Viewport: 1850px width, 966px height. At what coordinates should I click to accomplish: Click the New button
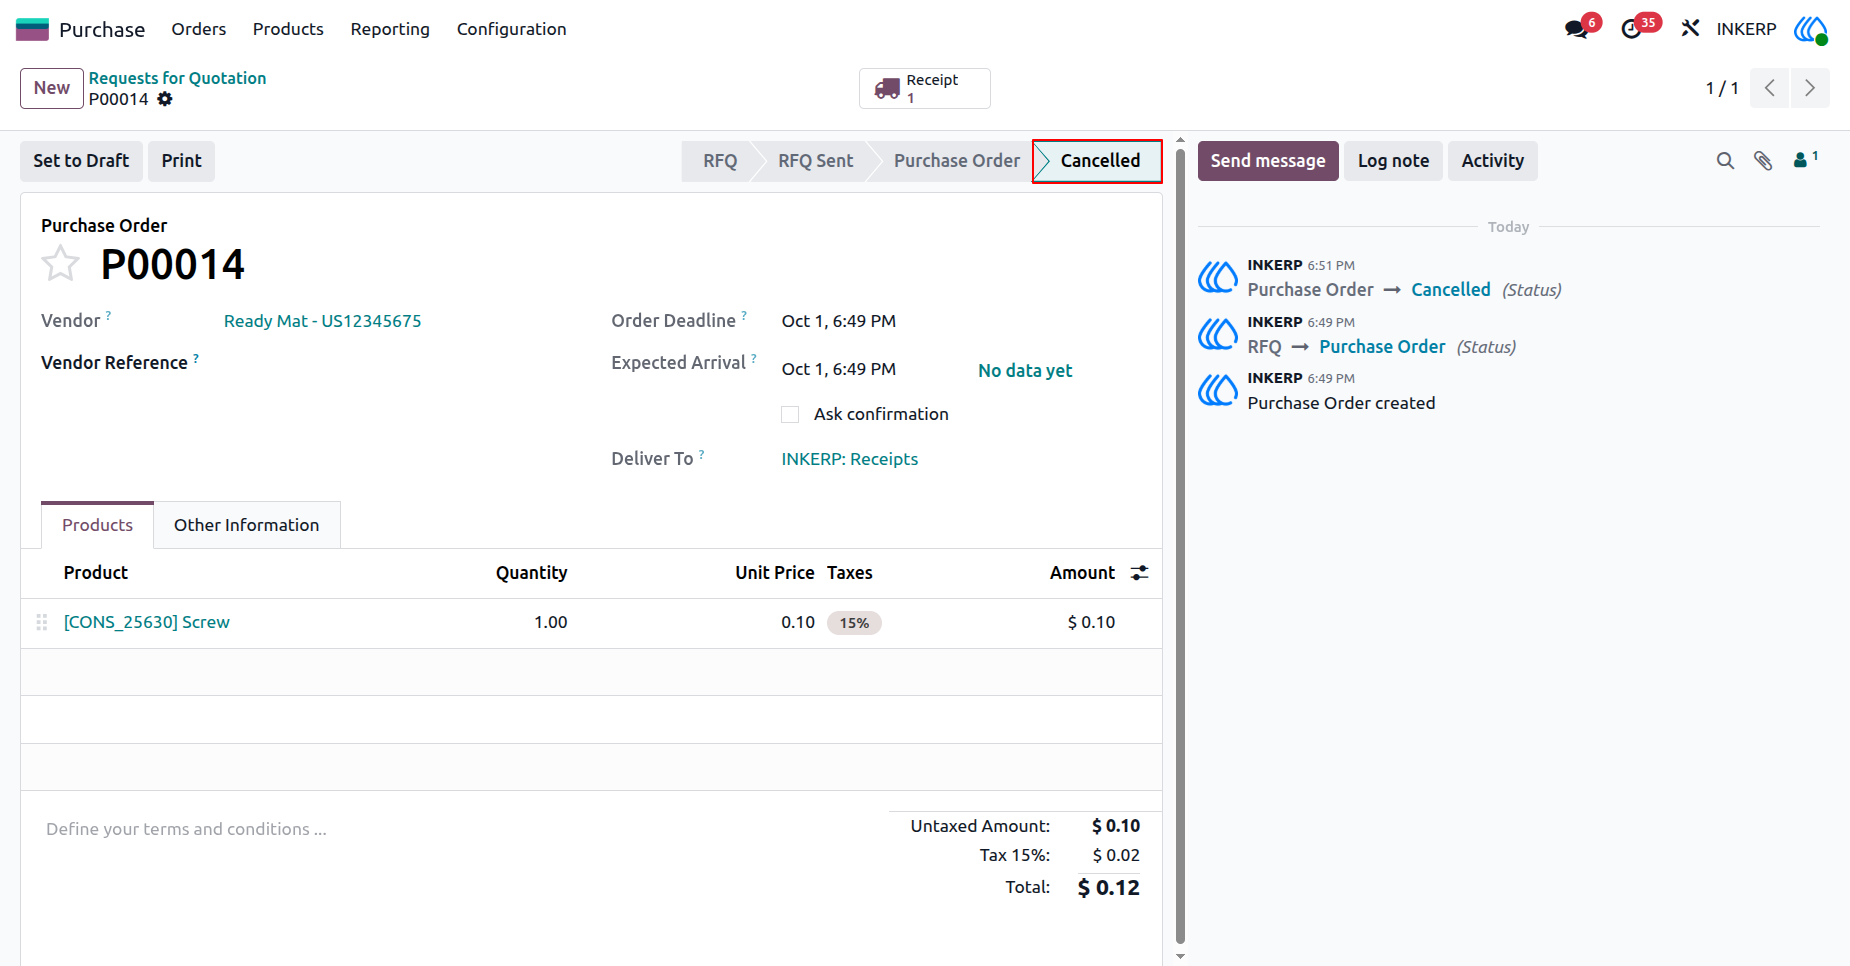point(52,88)
